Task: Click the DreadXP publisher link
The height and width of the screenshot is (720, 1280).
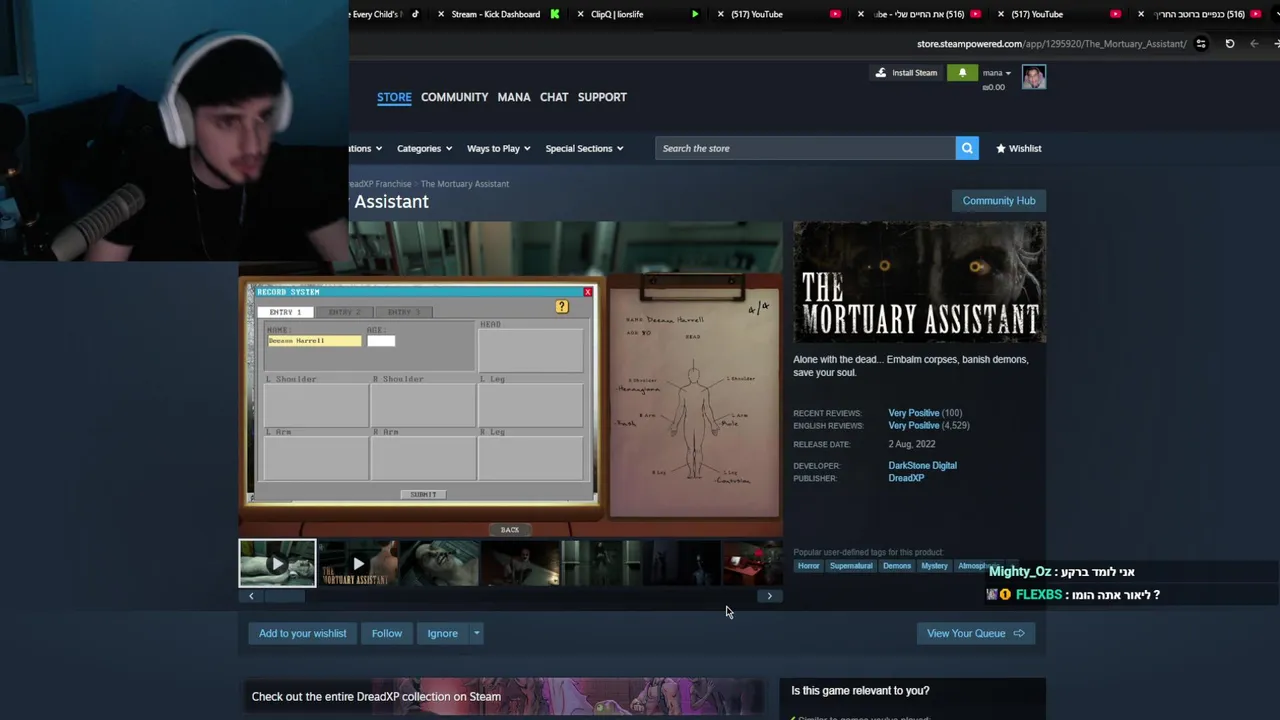Action: (906, 478)
